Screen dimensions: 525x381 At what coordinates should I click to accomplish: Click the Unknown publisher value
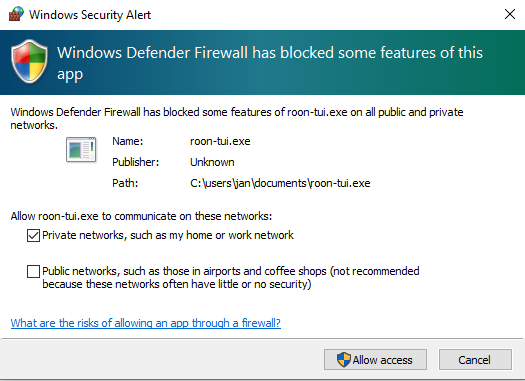[212, 162]
